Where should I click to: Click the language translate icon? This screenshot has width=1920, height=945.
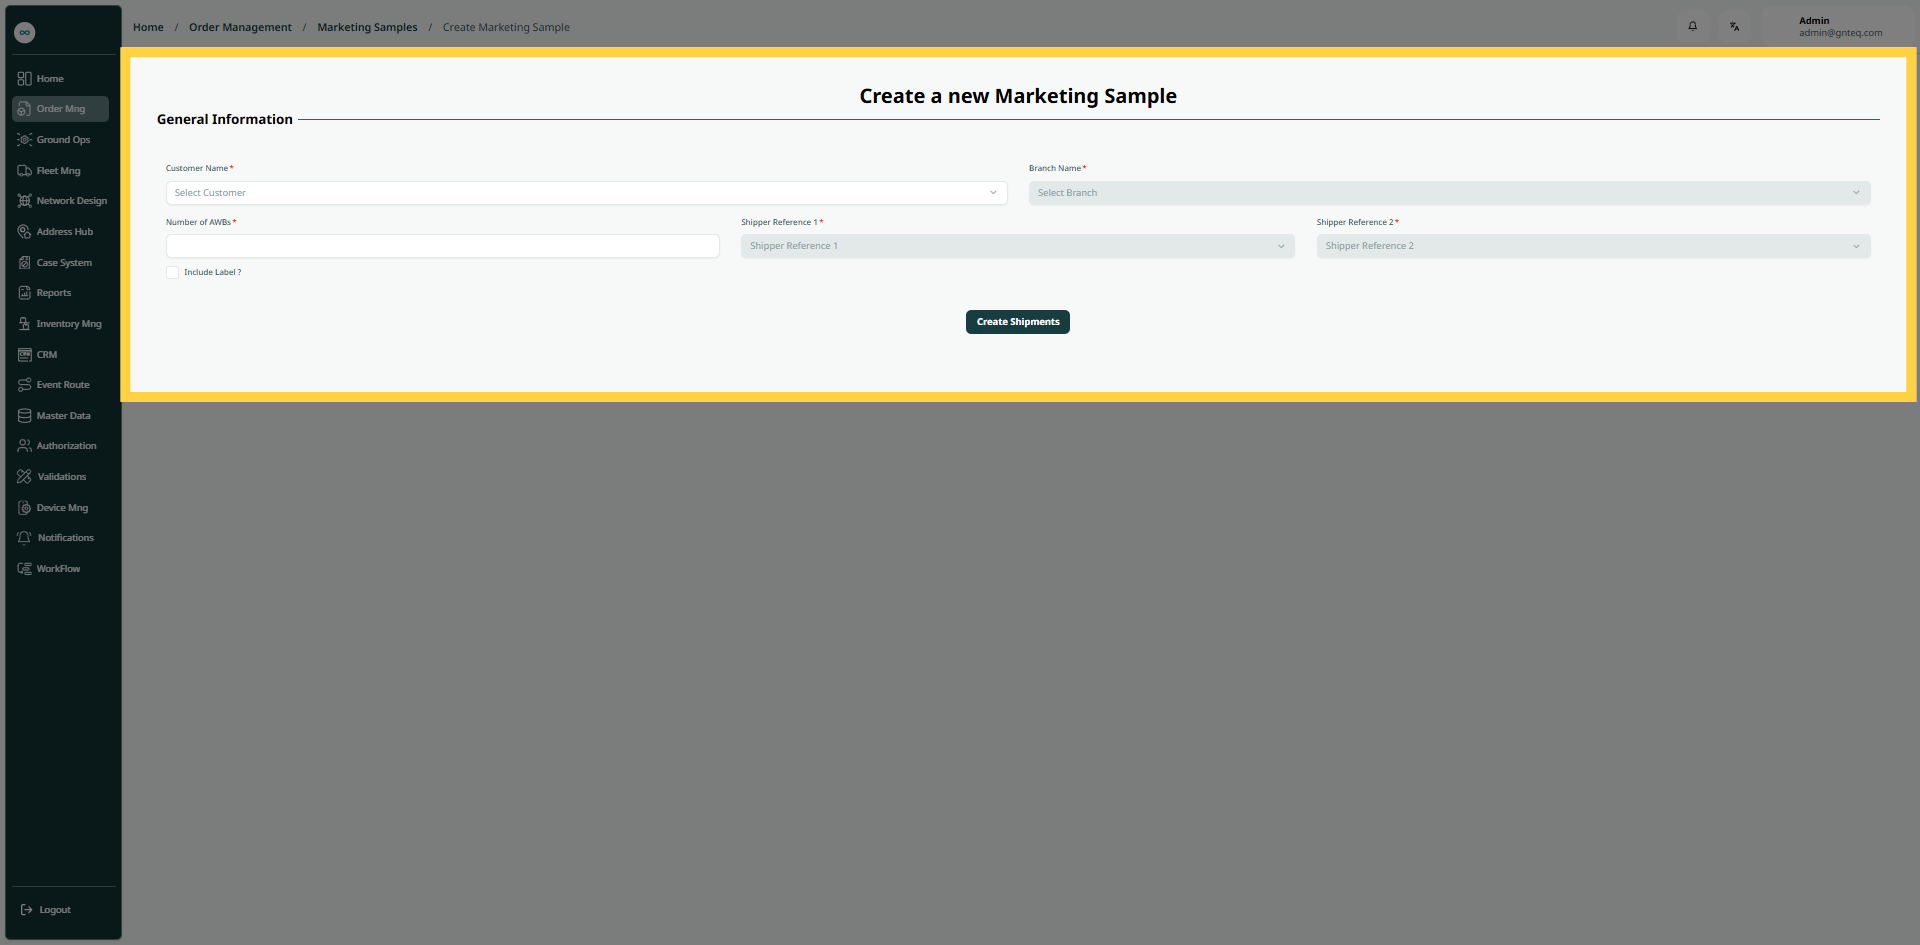[x=1735, y=27]
